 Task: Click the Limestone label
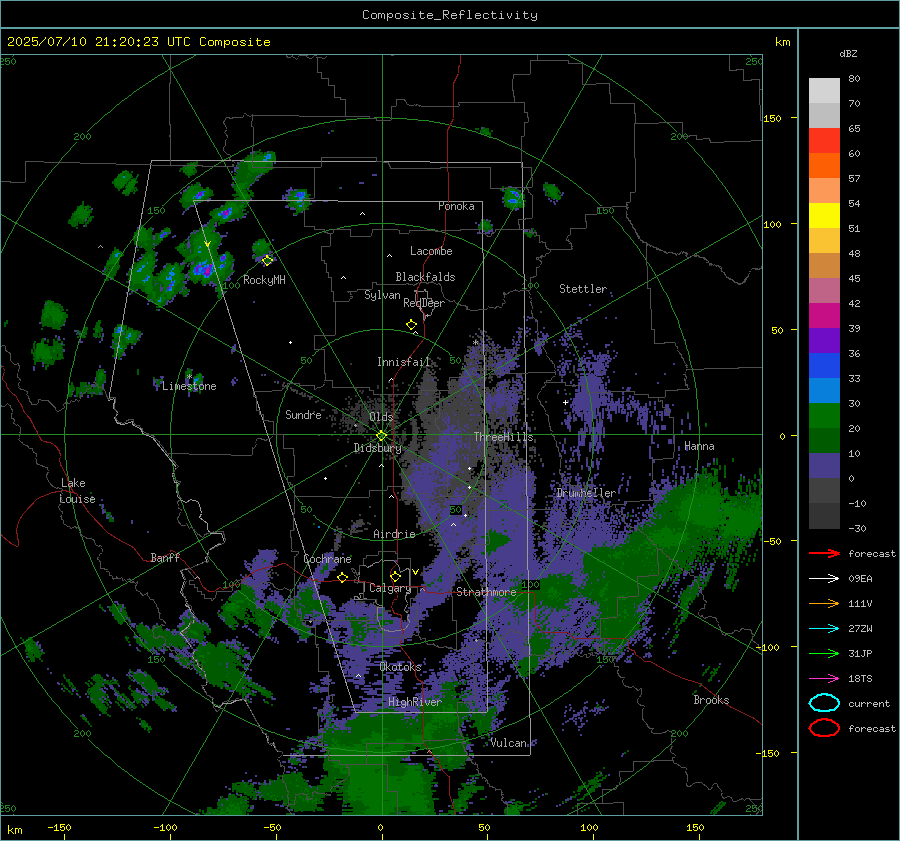tap(189, 386)
